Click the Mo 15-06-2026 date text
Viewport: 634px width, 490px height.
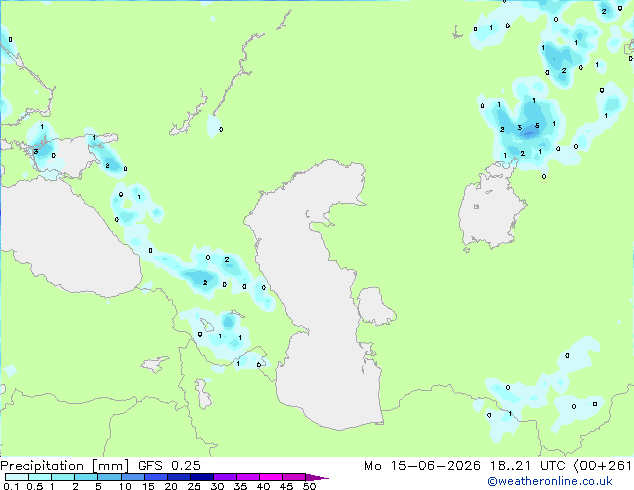tap(422, 466)
